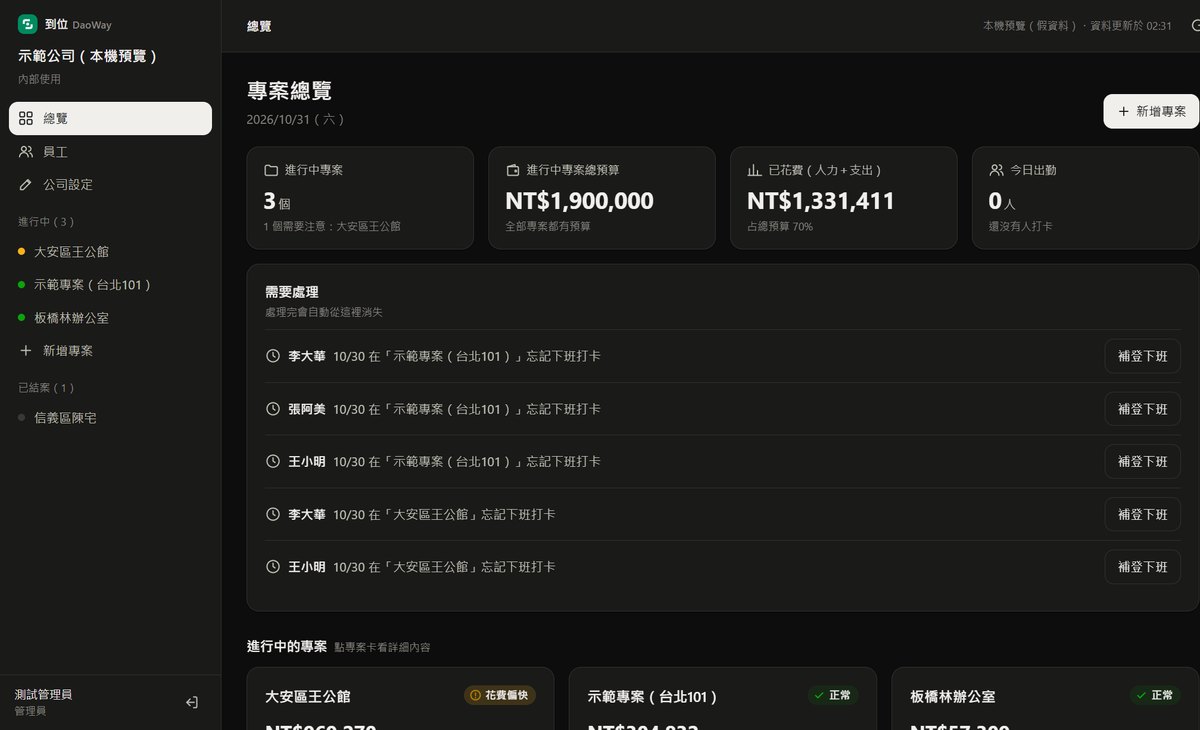This screenshot has height=730, width=1200.
Task: Open the 示範專案（台北101） project card
Action: pyautogui.click(x=723, y=699)
